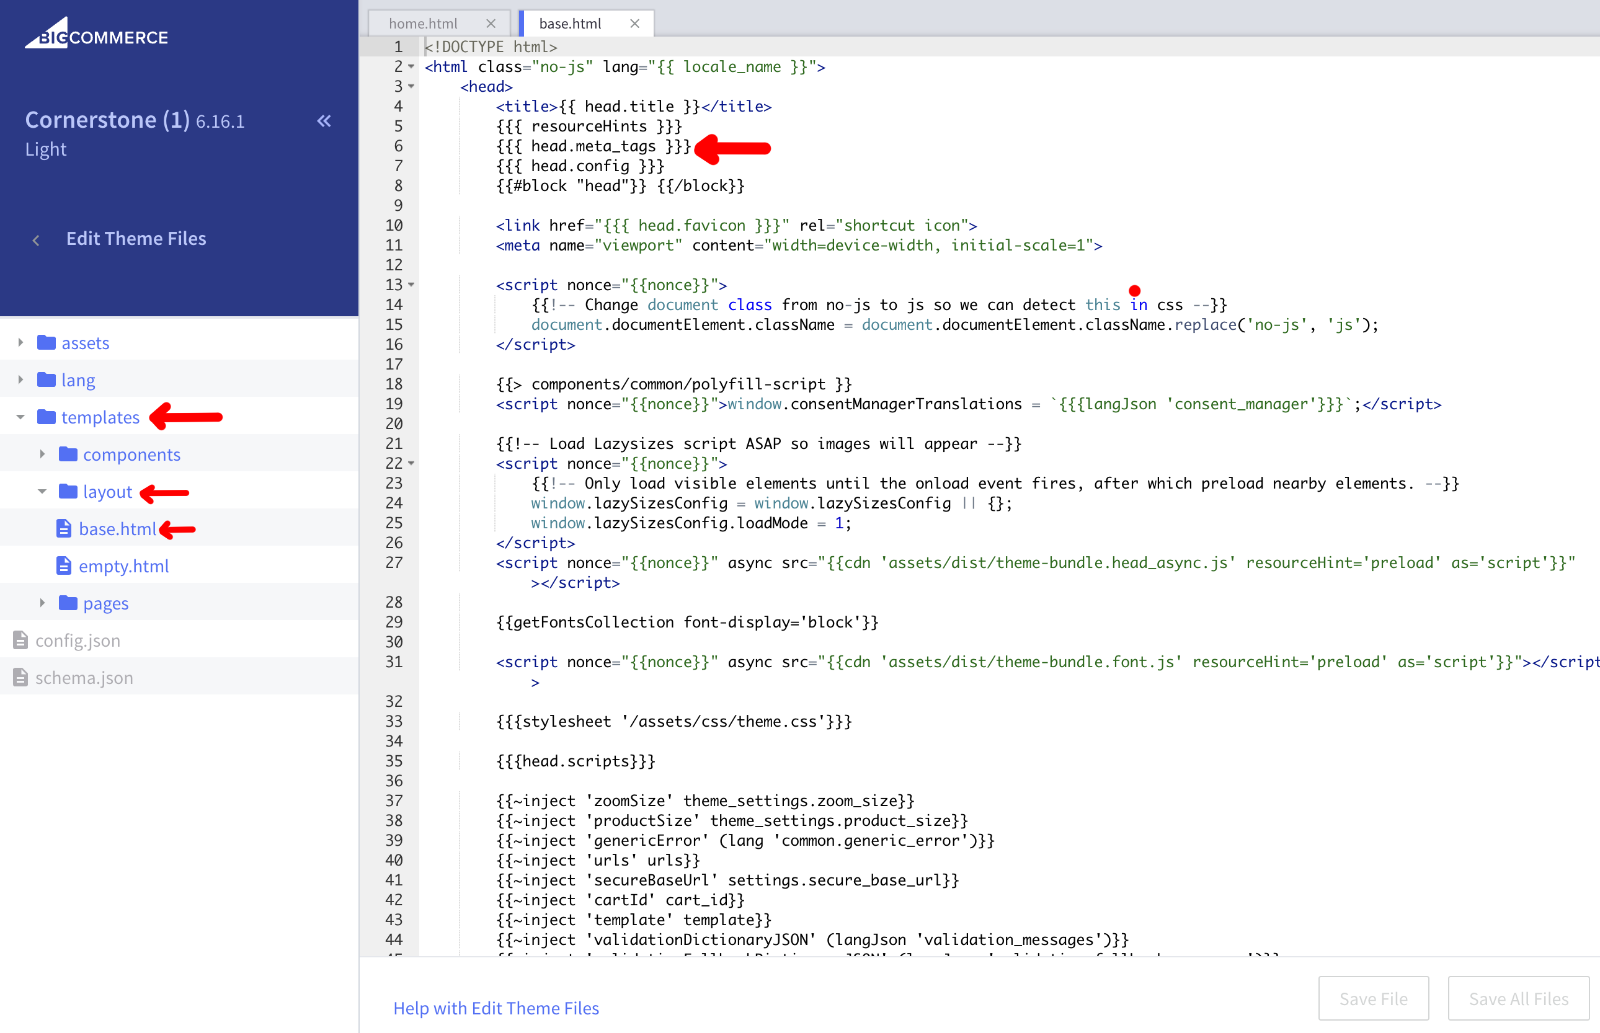Image resolution: width=1600 pixels, height=1033 pixels.
Task: Open the assets folder
Action: coord(86,343)
